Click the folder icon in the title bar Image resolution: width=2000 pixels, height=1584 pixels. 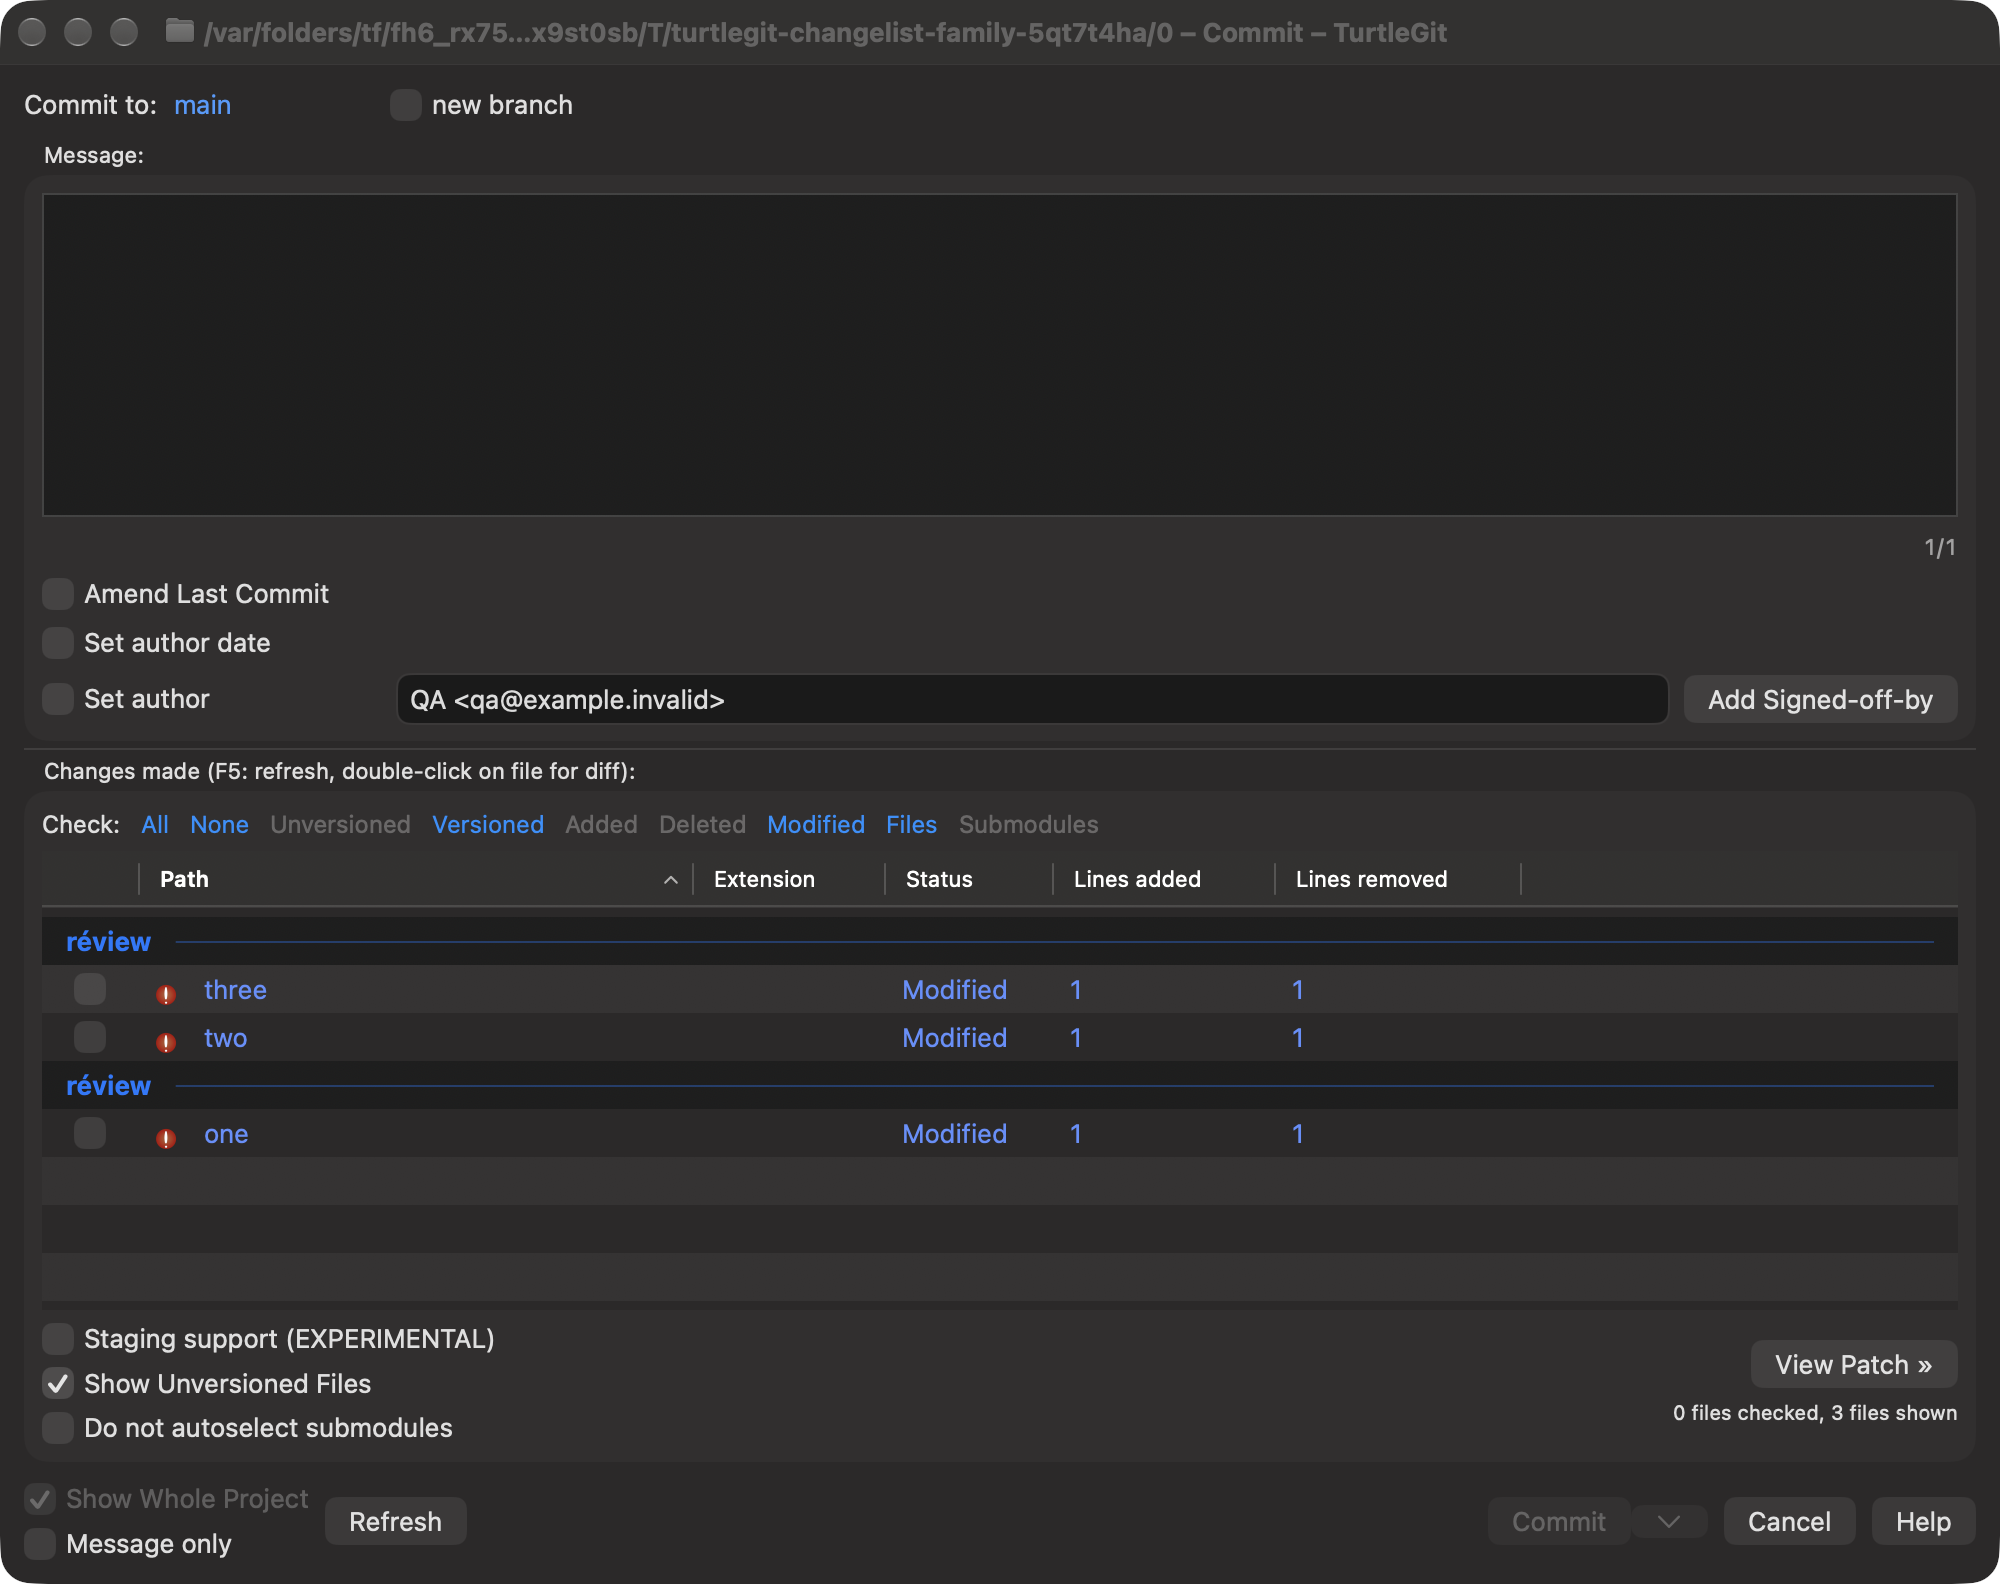(179, 31)
